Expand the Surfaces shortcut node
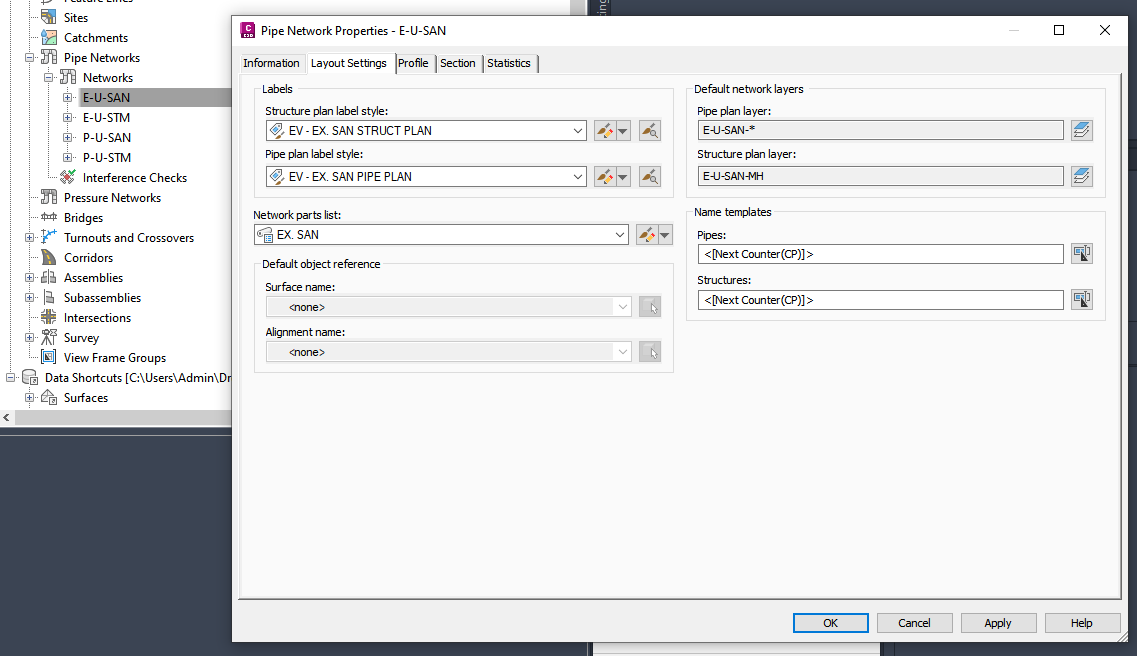The width and height of the screenshot is (1137, 656). point(30,398)
